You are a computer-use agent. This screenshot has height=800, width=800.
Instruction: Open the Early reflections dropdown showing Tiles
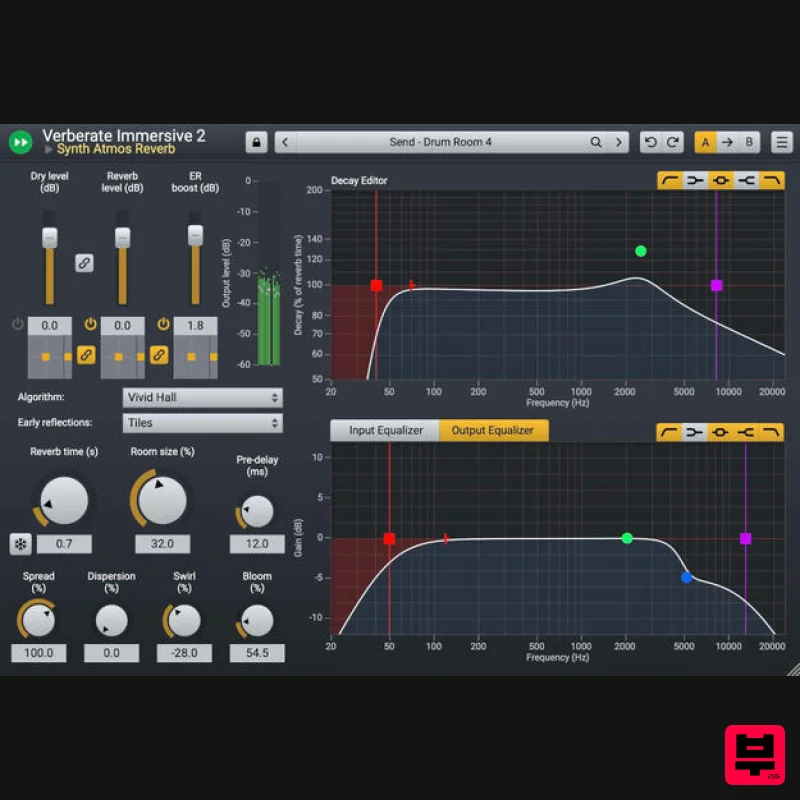[202, 423]
